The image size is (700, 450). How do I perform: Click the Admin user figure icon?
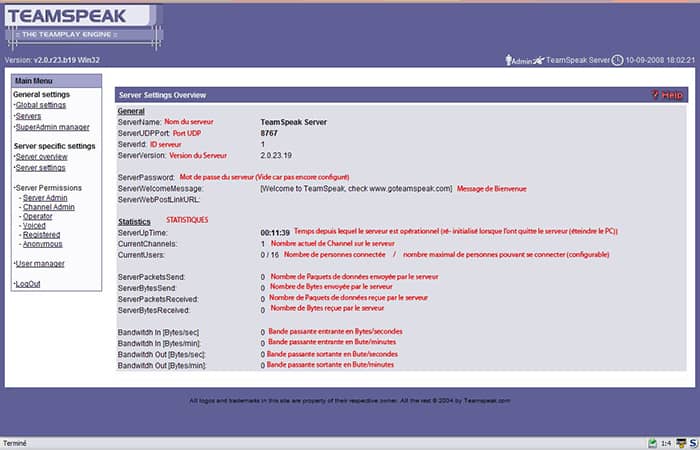pyautogui.click(x=508, y=60)
